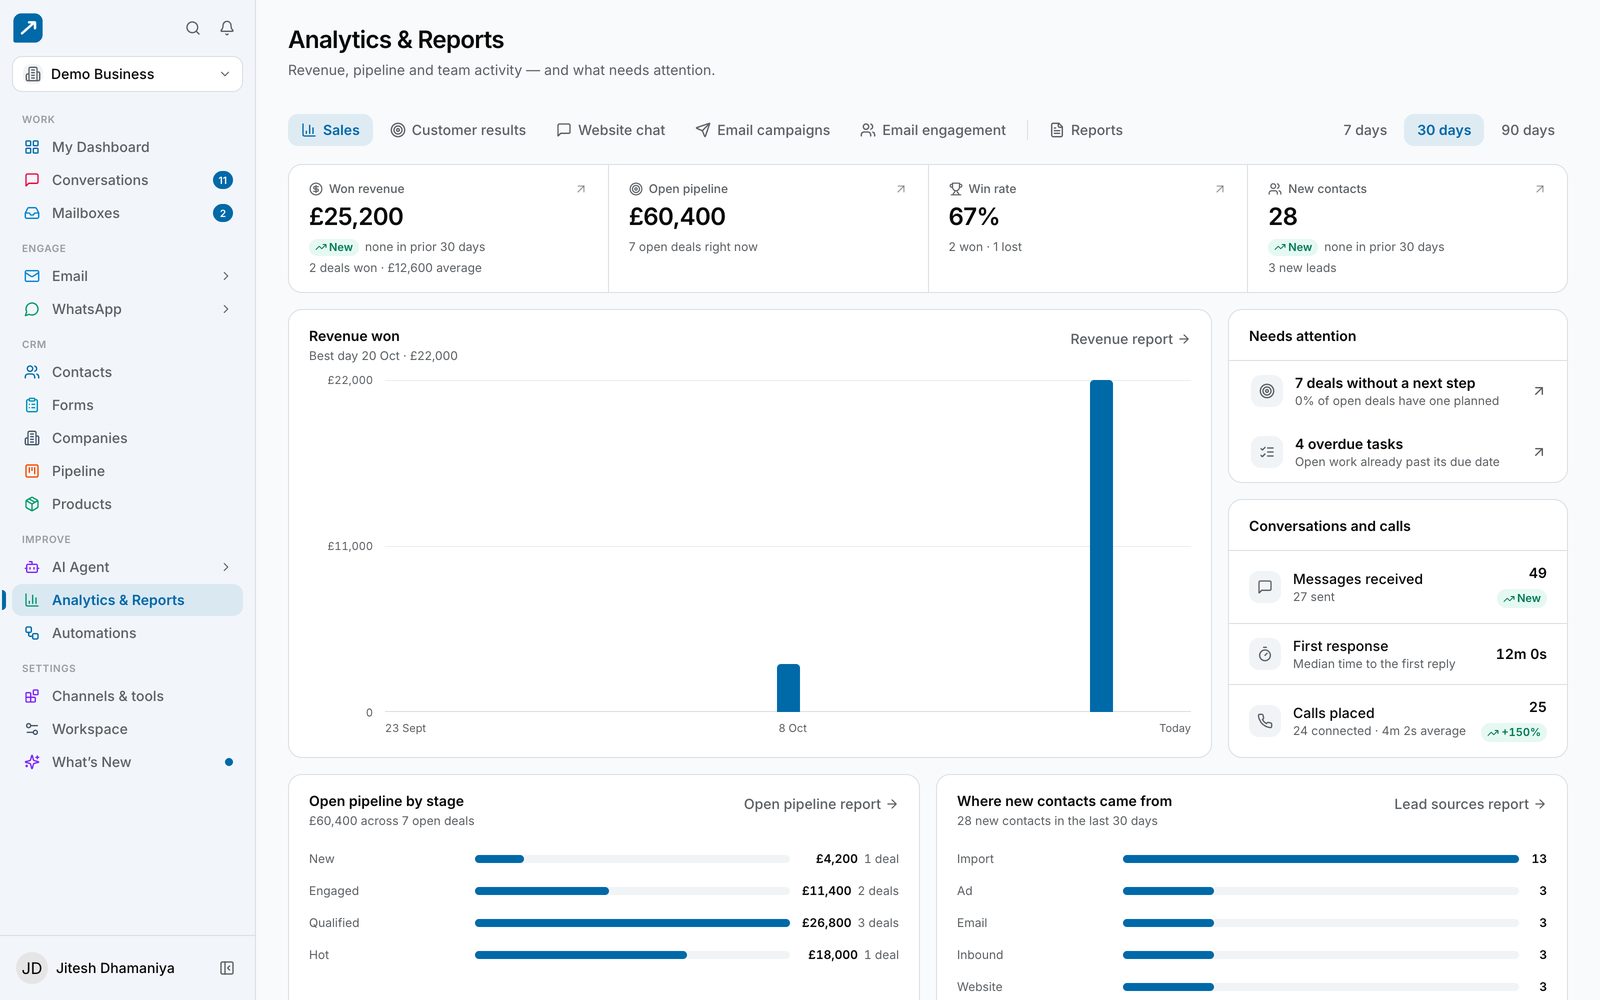
Task: Open Channels & tools settings
Action: point(127,696)
